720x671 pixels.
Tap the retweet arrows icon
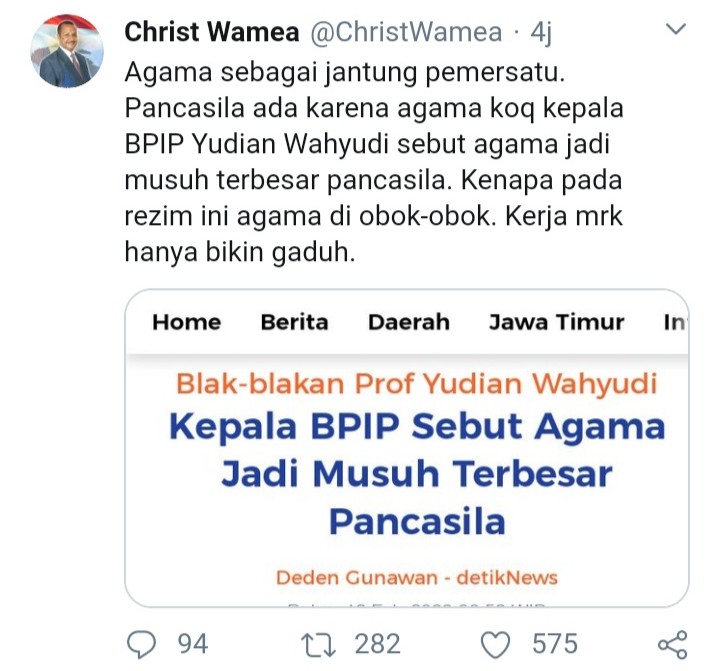click(318, 644)
